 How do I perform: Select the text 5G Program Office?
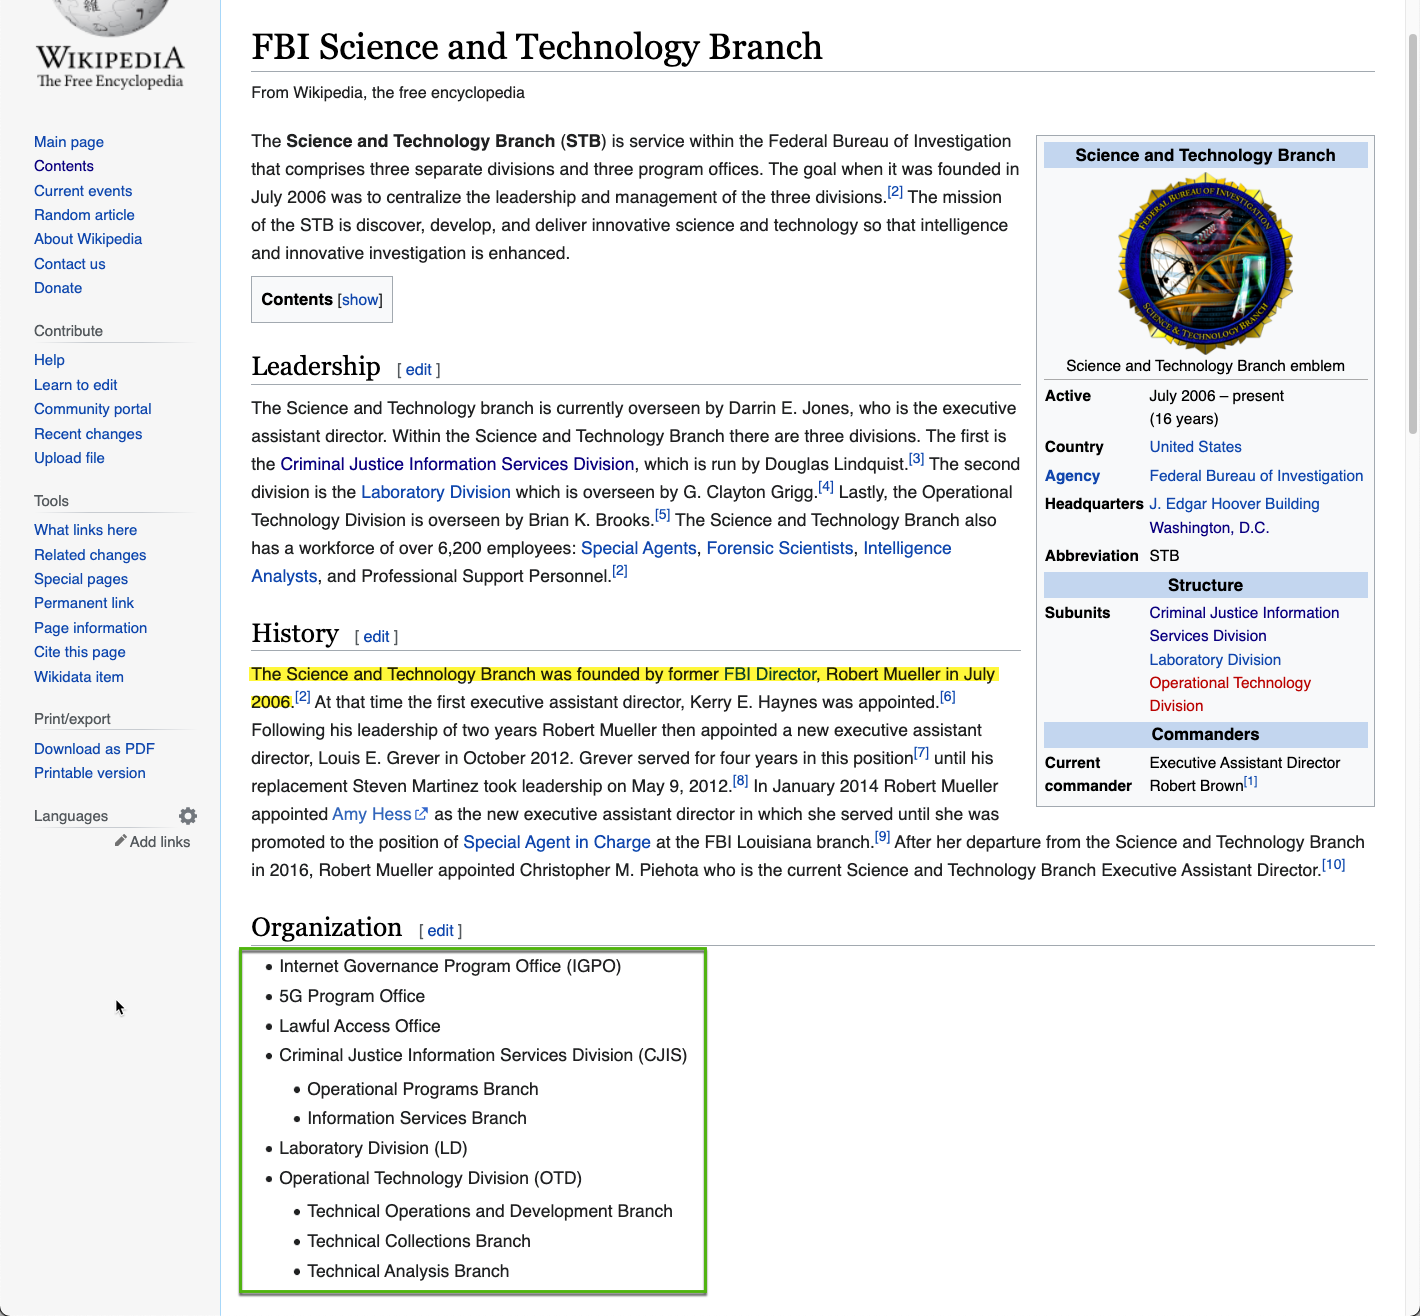352,996
